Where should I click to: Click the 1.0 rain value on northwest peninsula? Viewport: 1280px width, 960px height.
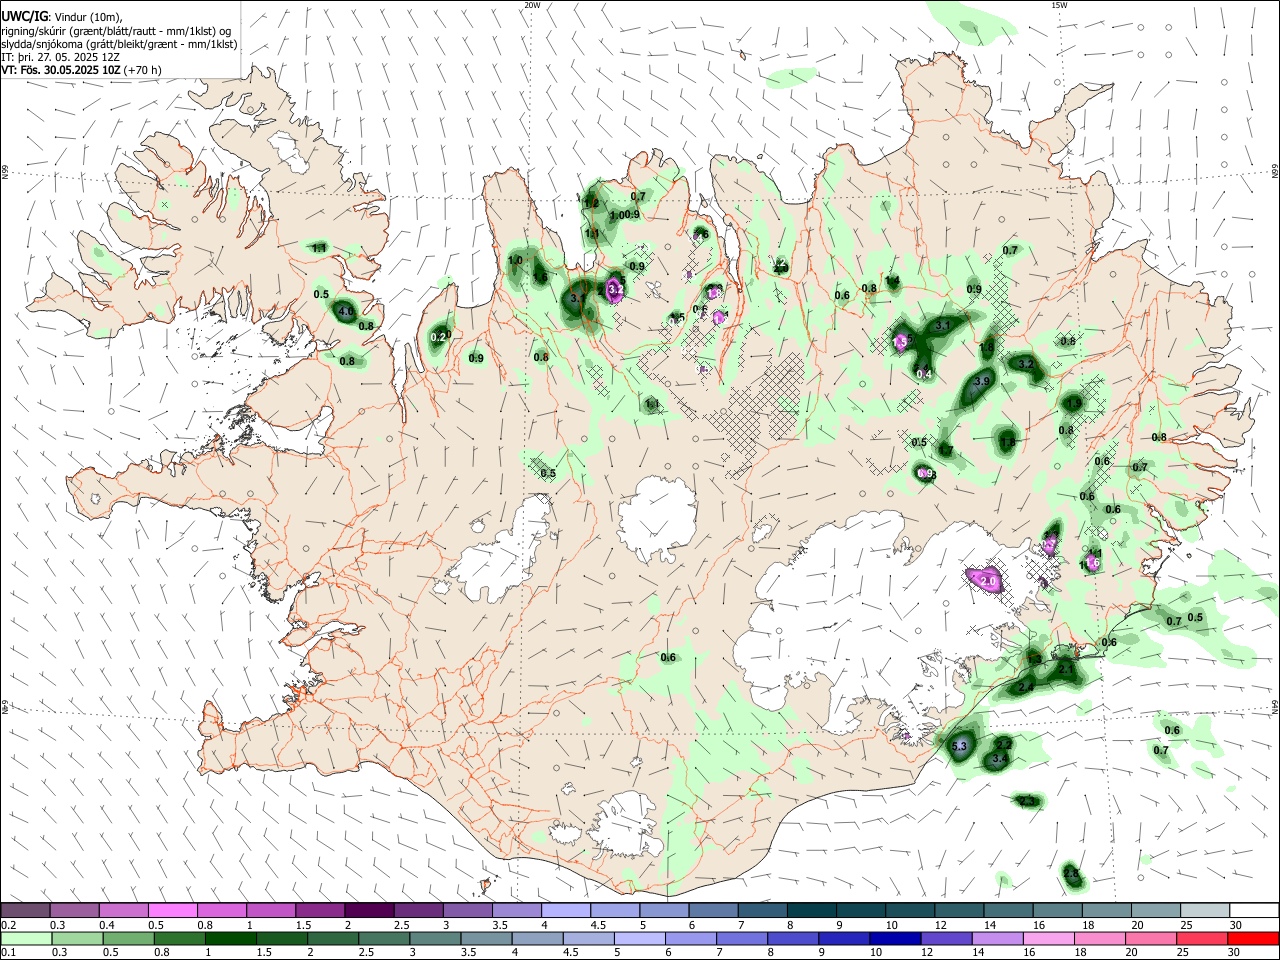[x=516, y=260]
